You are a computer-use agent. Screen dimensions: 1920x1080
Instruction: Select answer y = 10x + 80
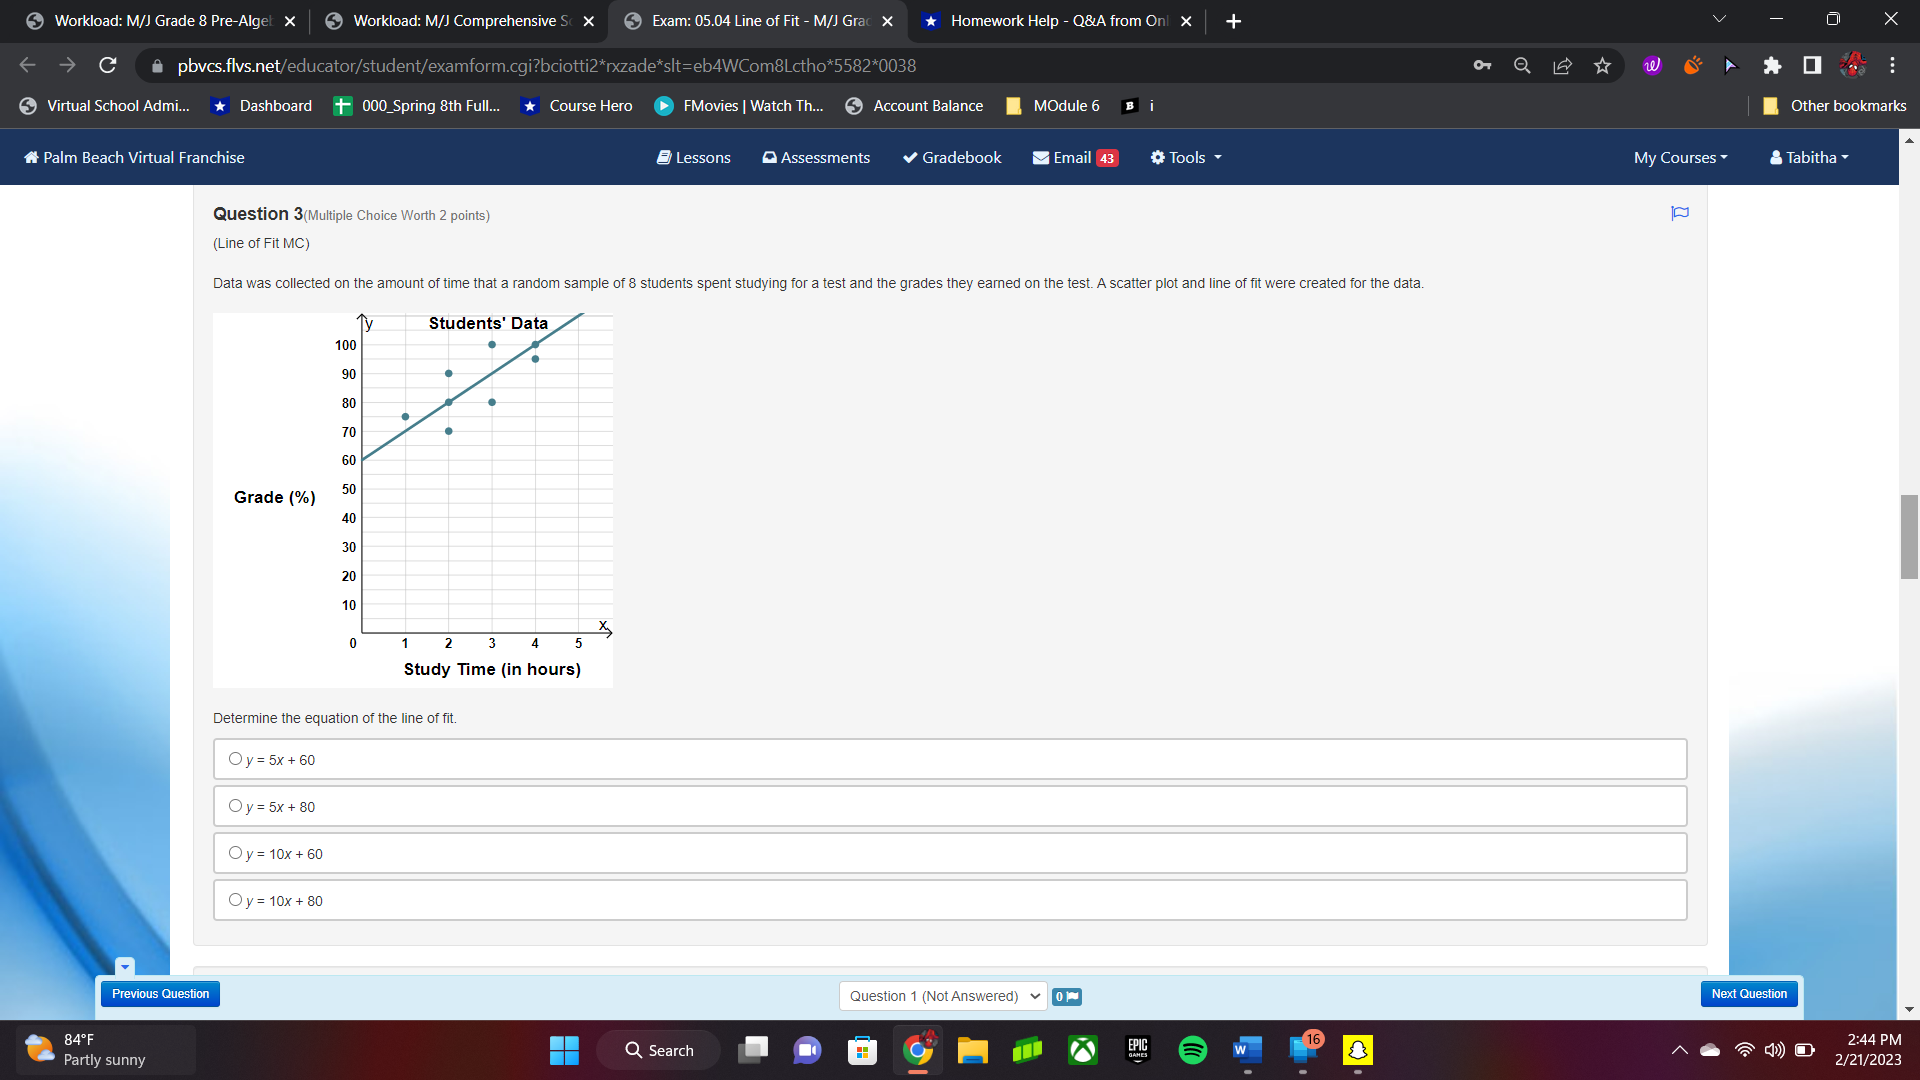click(x=235, y=898)
